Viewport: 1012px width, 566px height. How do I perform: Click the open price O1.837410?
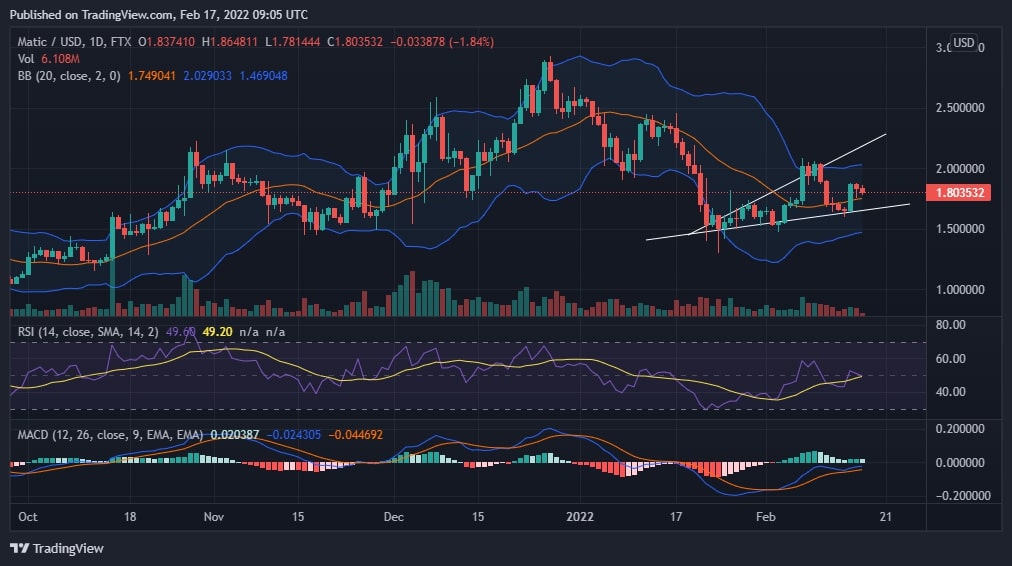[x=167, y=42]
